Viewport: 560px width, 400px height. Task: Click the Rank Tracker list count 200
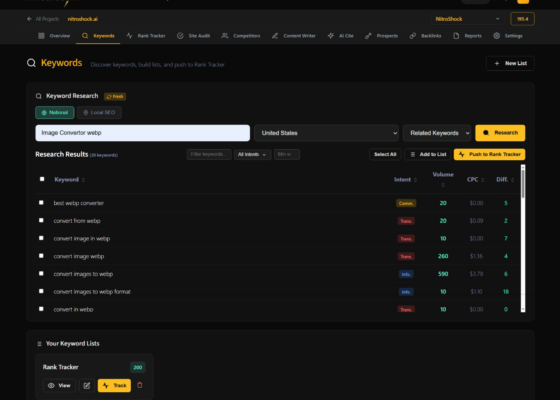[x=138, y=367]
